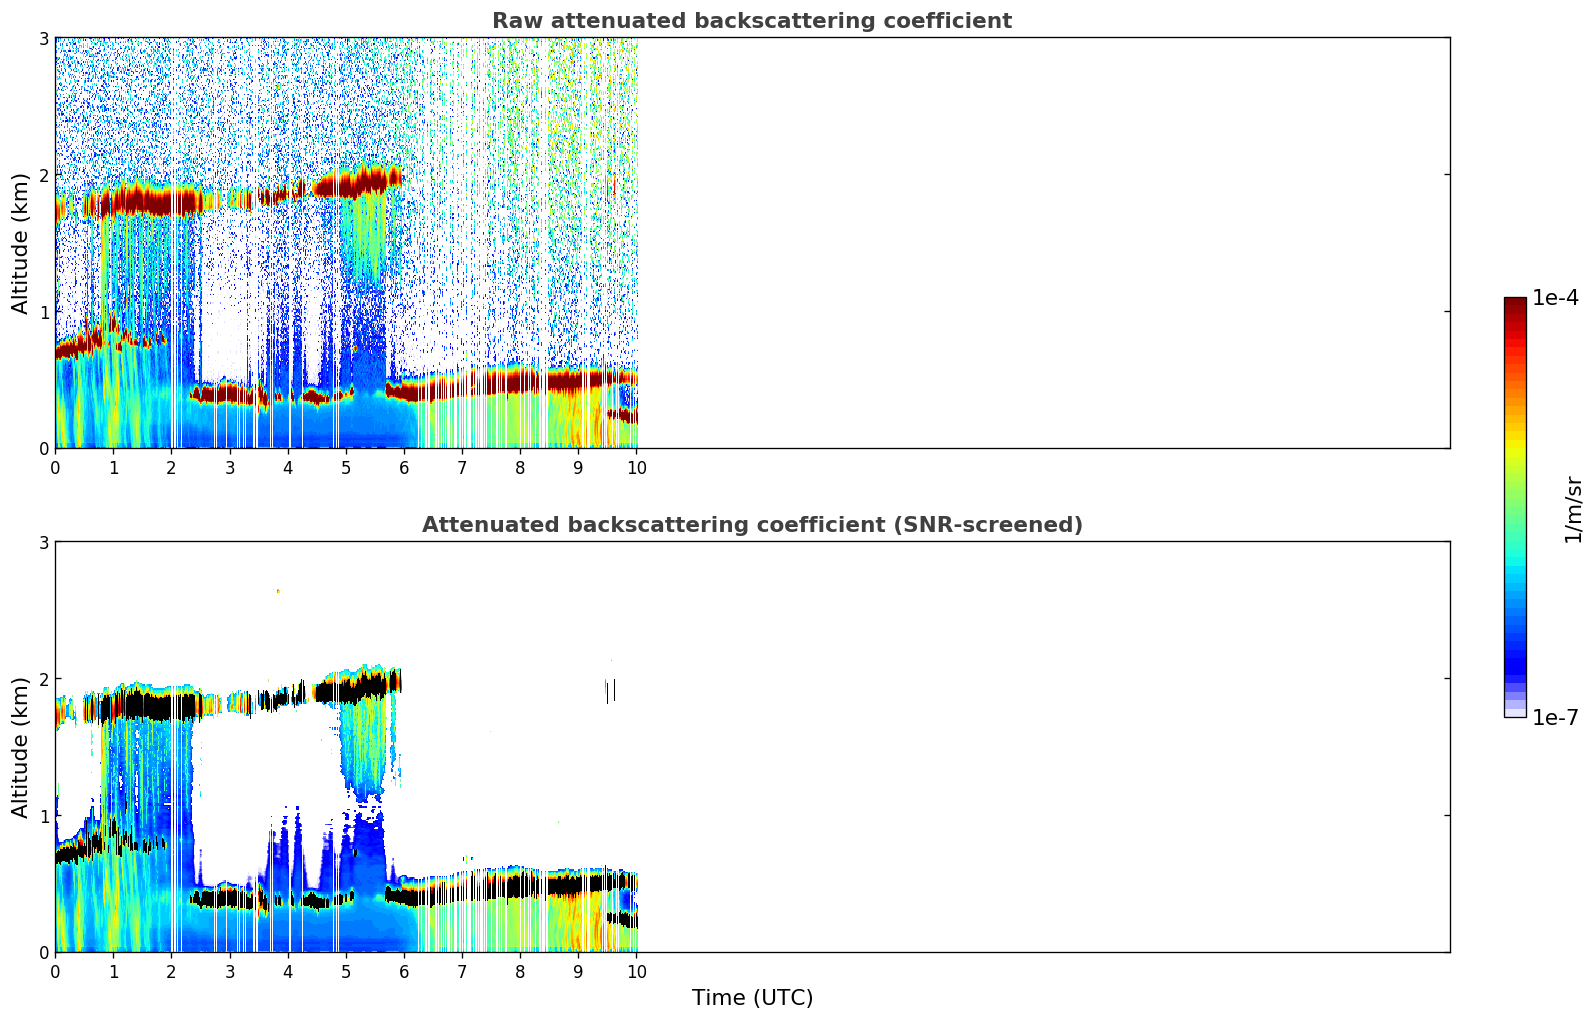The height and width of the screenshot is (1020, 1595).
Task: Click the '3' altitude tick on top plot
Action: pyautogui.click(x=44, y=38)
